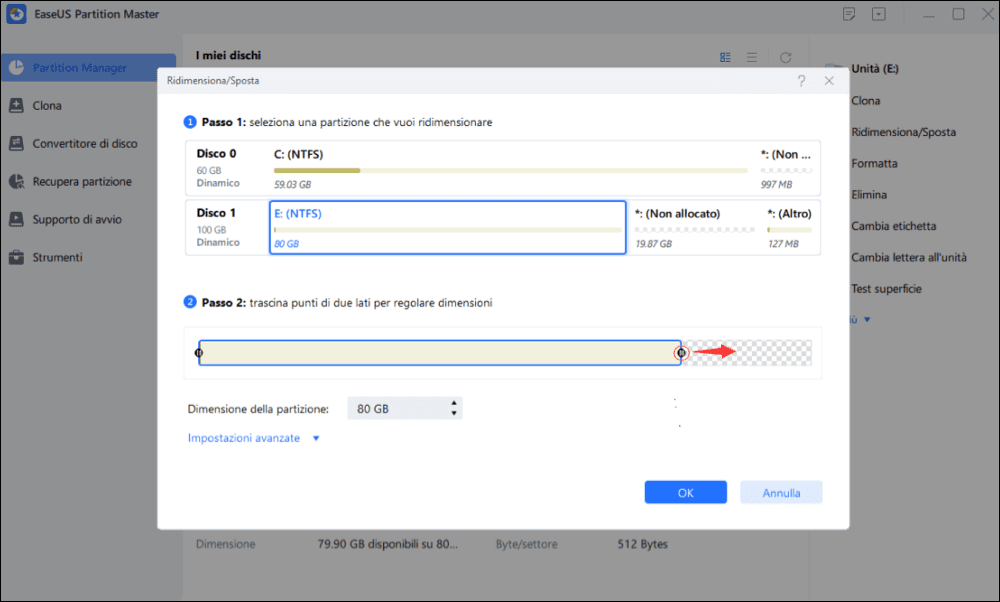
Task: Choose Clona in the Unità (E:) panel
Action: 865,101
